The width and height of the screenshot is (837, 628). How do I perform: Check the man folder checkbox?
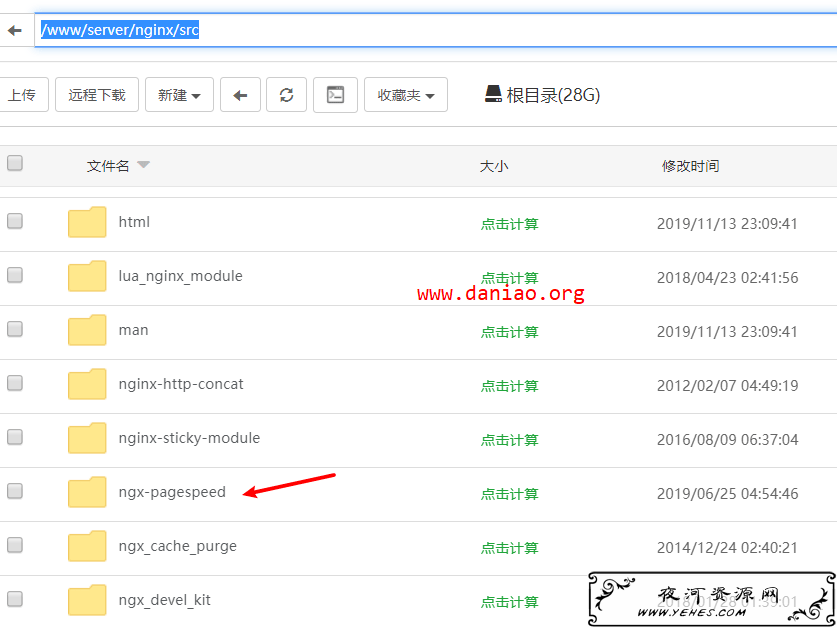pos(15,329)
